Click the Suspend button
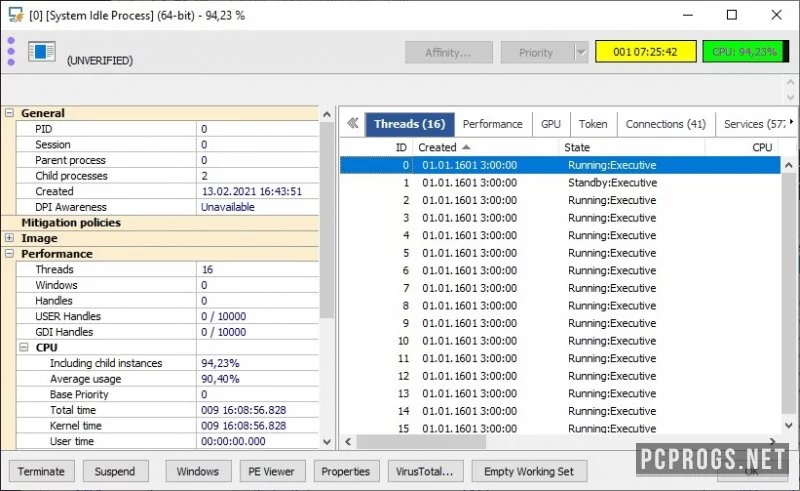800x491 pixels. [115, 471]
